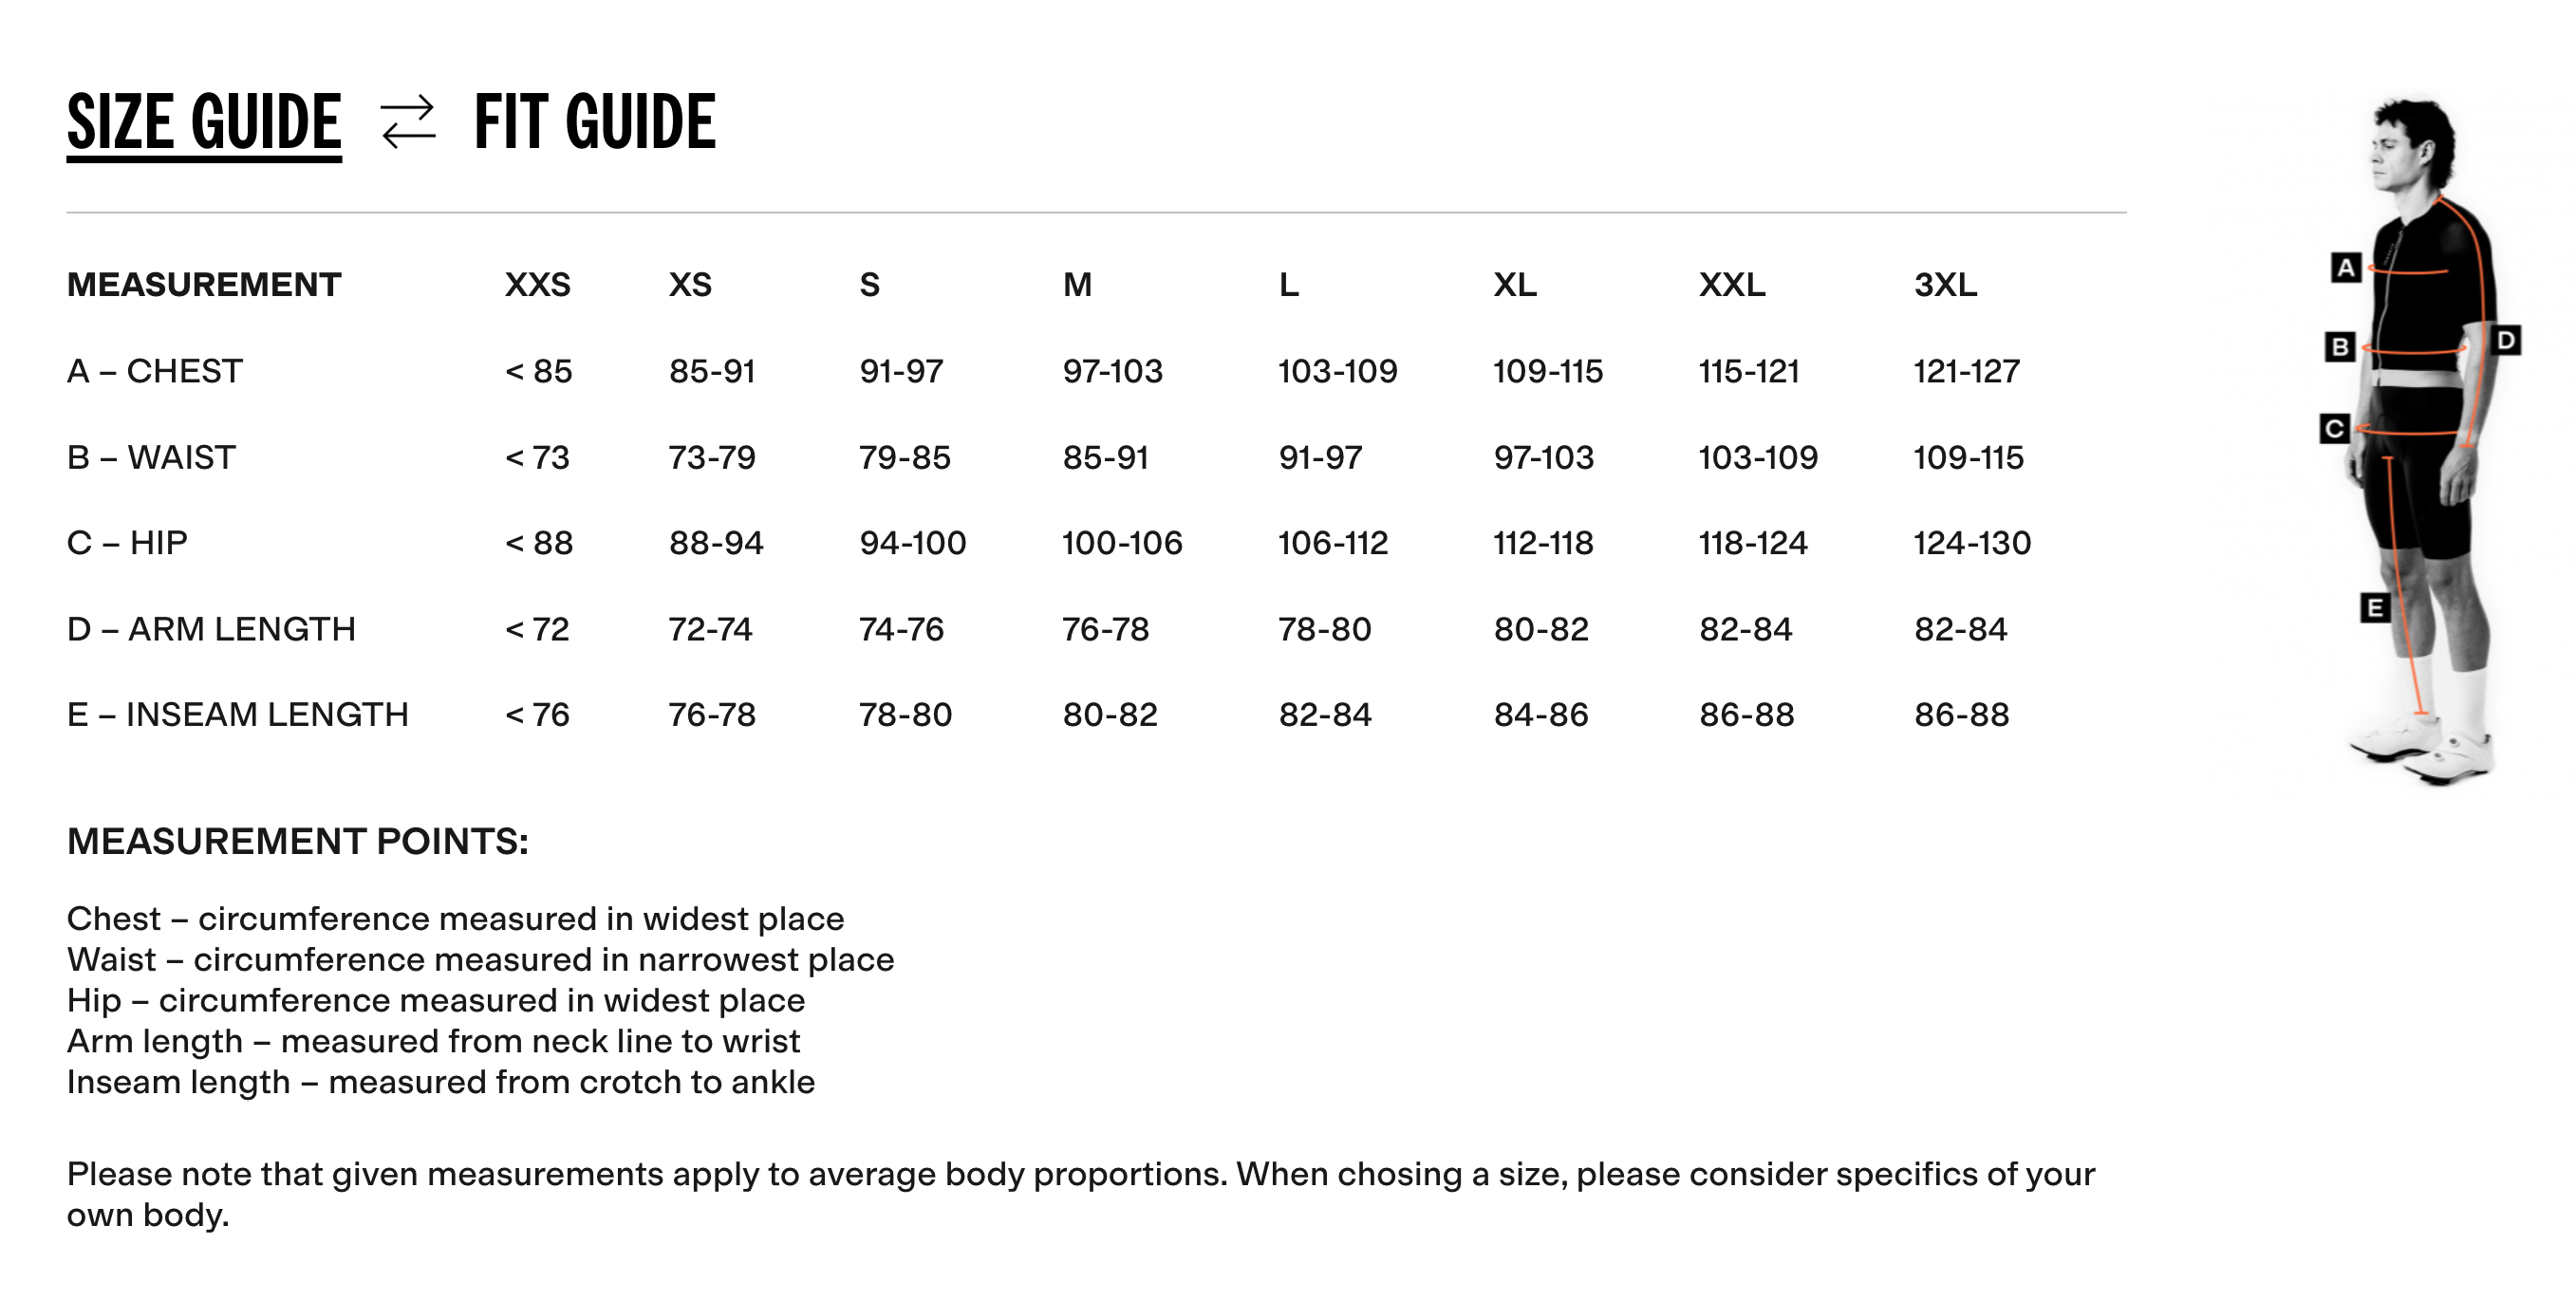Click the 3XL size column header

click(1945, 285)
